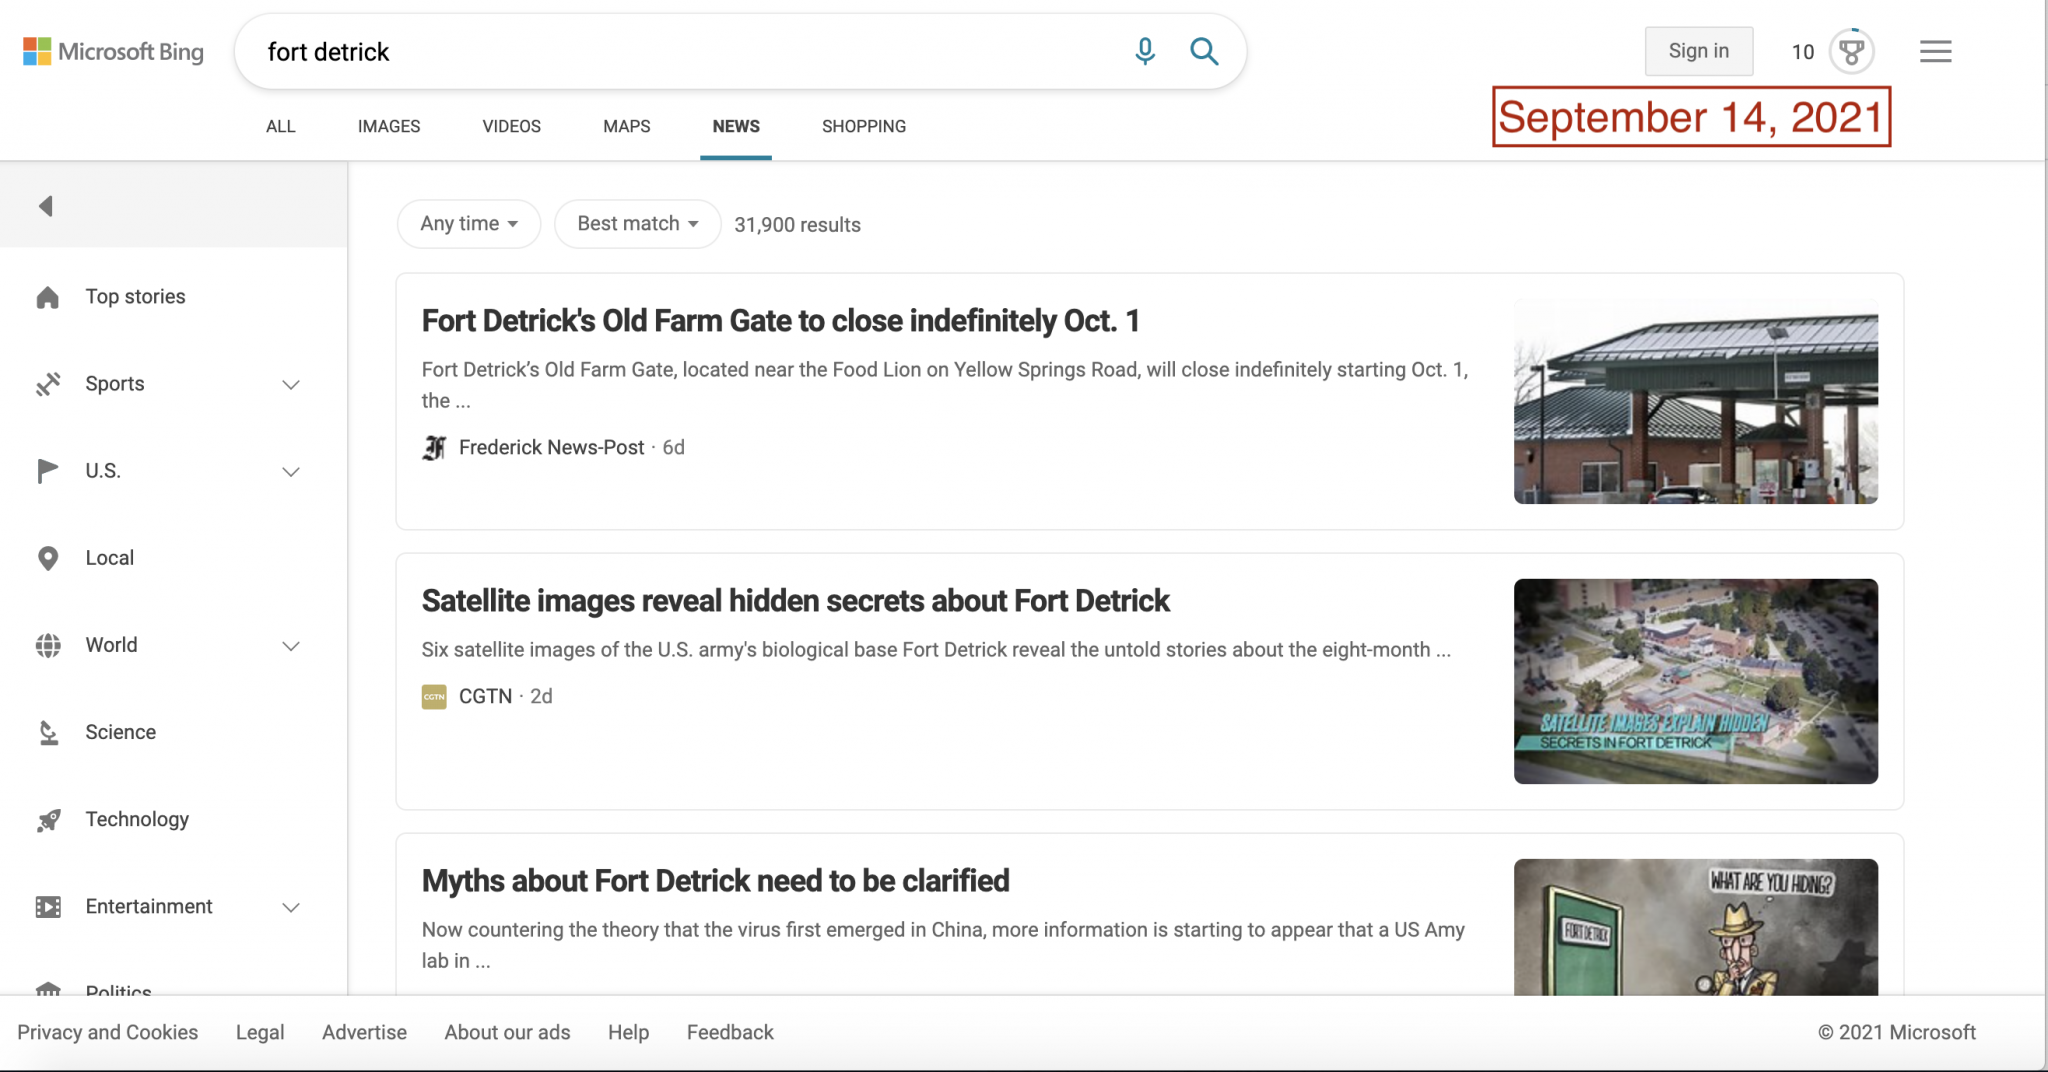Click the Technology rocket icon
The image size is (2048, 1072).
[48, 820]
